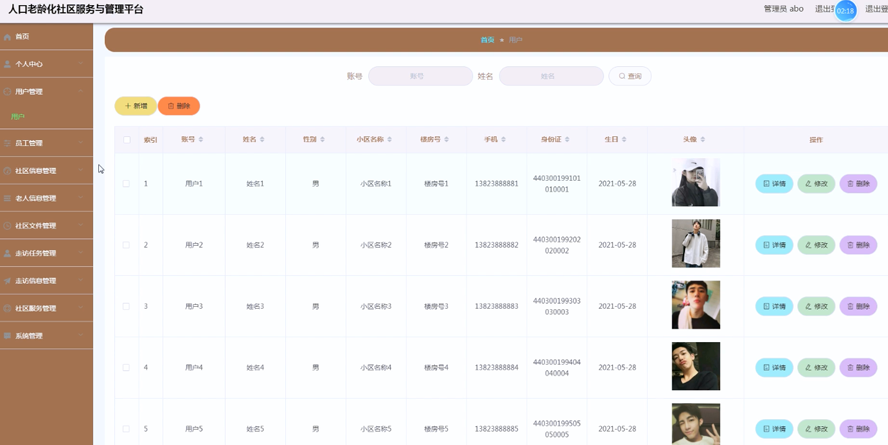The image size is (888, 445).
Task: Tick the checkbox for 用户3 row
Action: (x=126, y=306)
